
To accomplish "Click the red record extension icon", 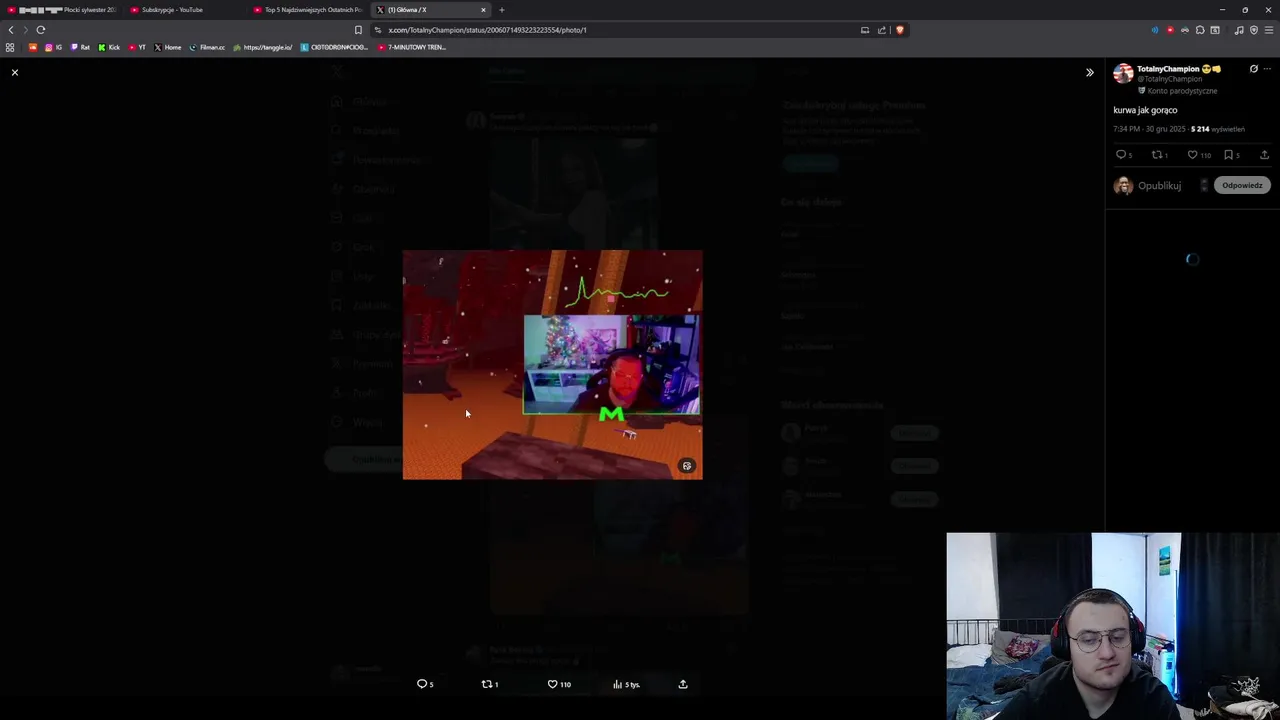I will [x=1170, y=30].
